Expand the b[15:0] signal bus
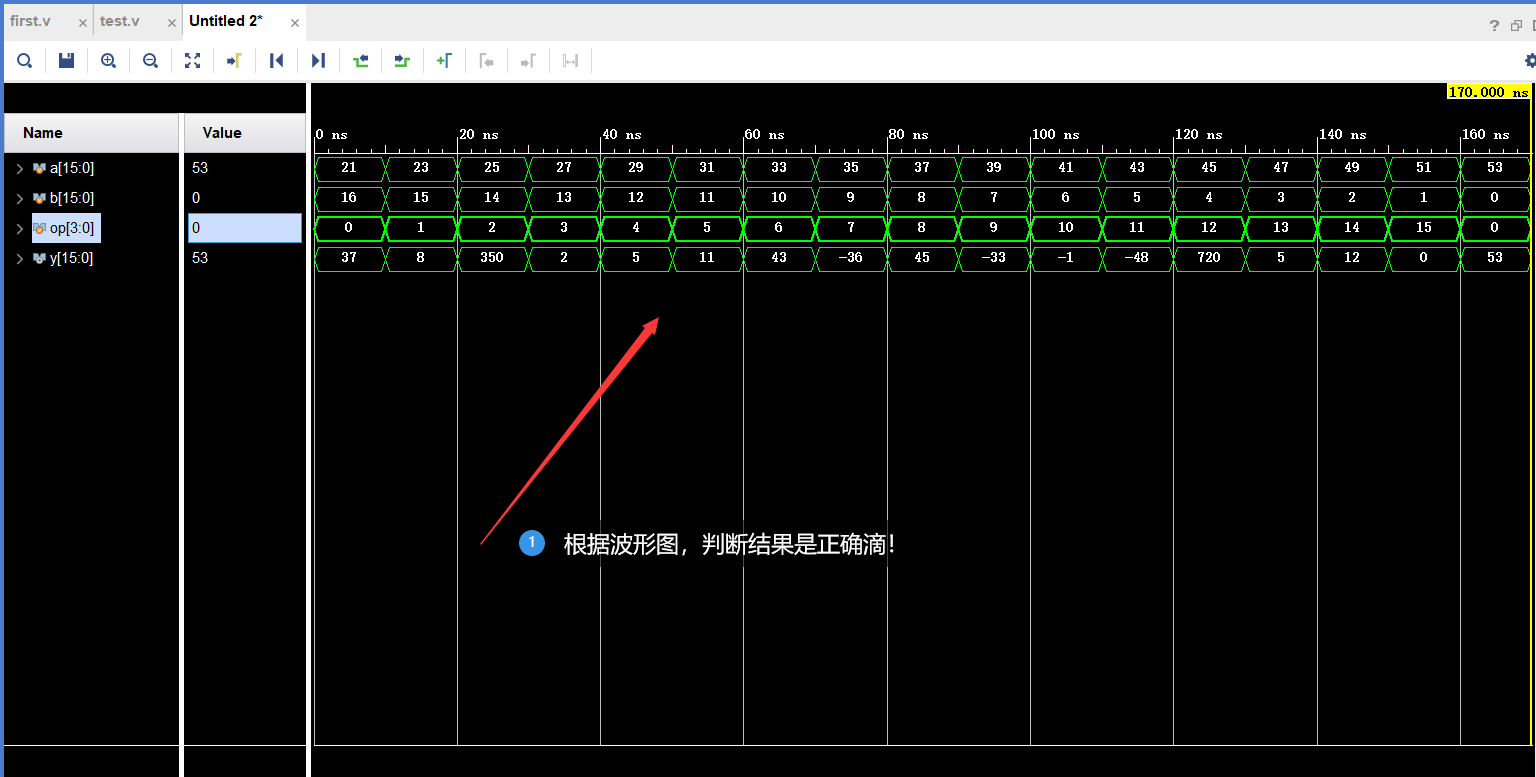 coord(20,198)
